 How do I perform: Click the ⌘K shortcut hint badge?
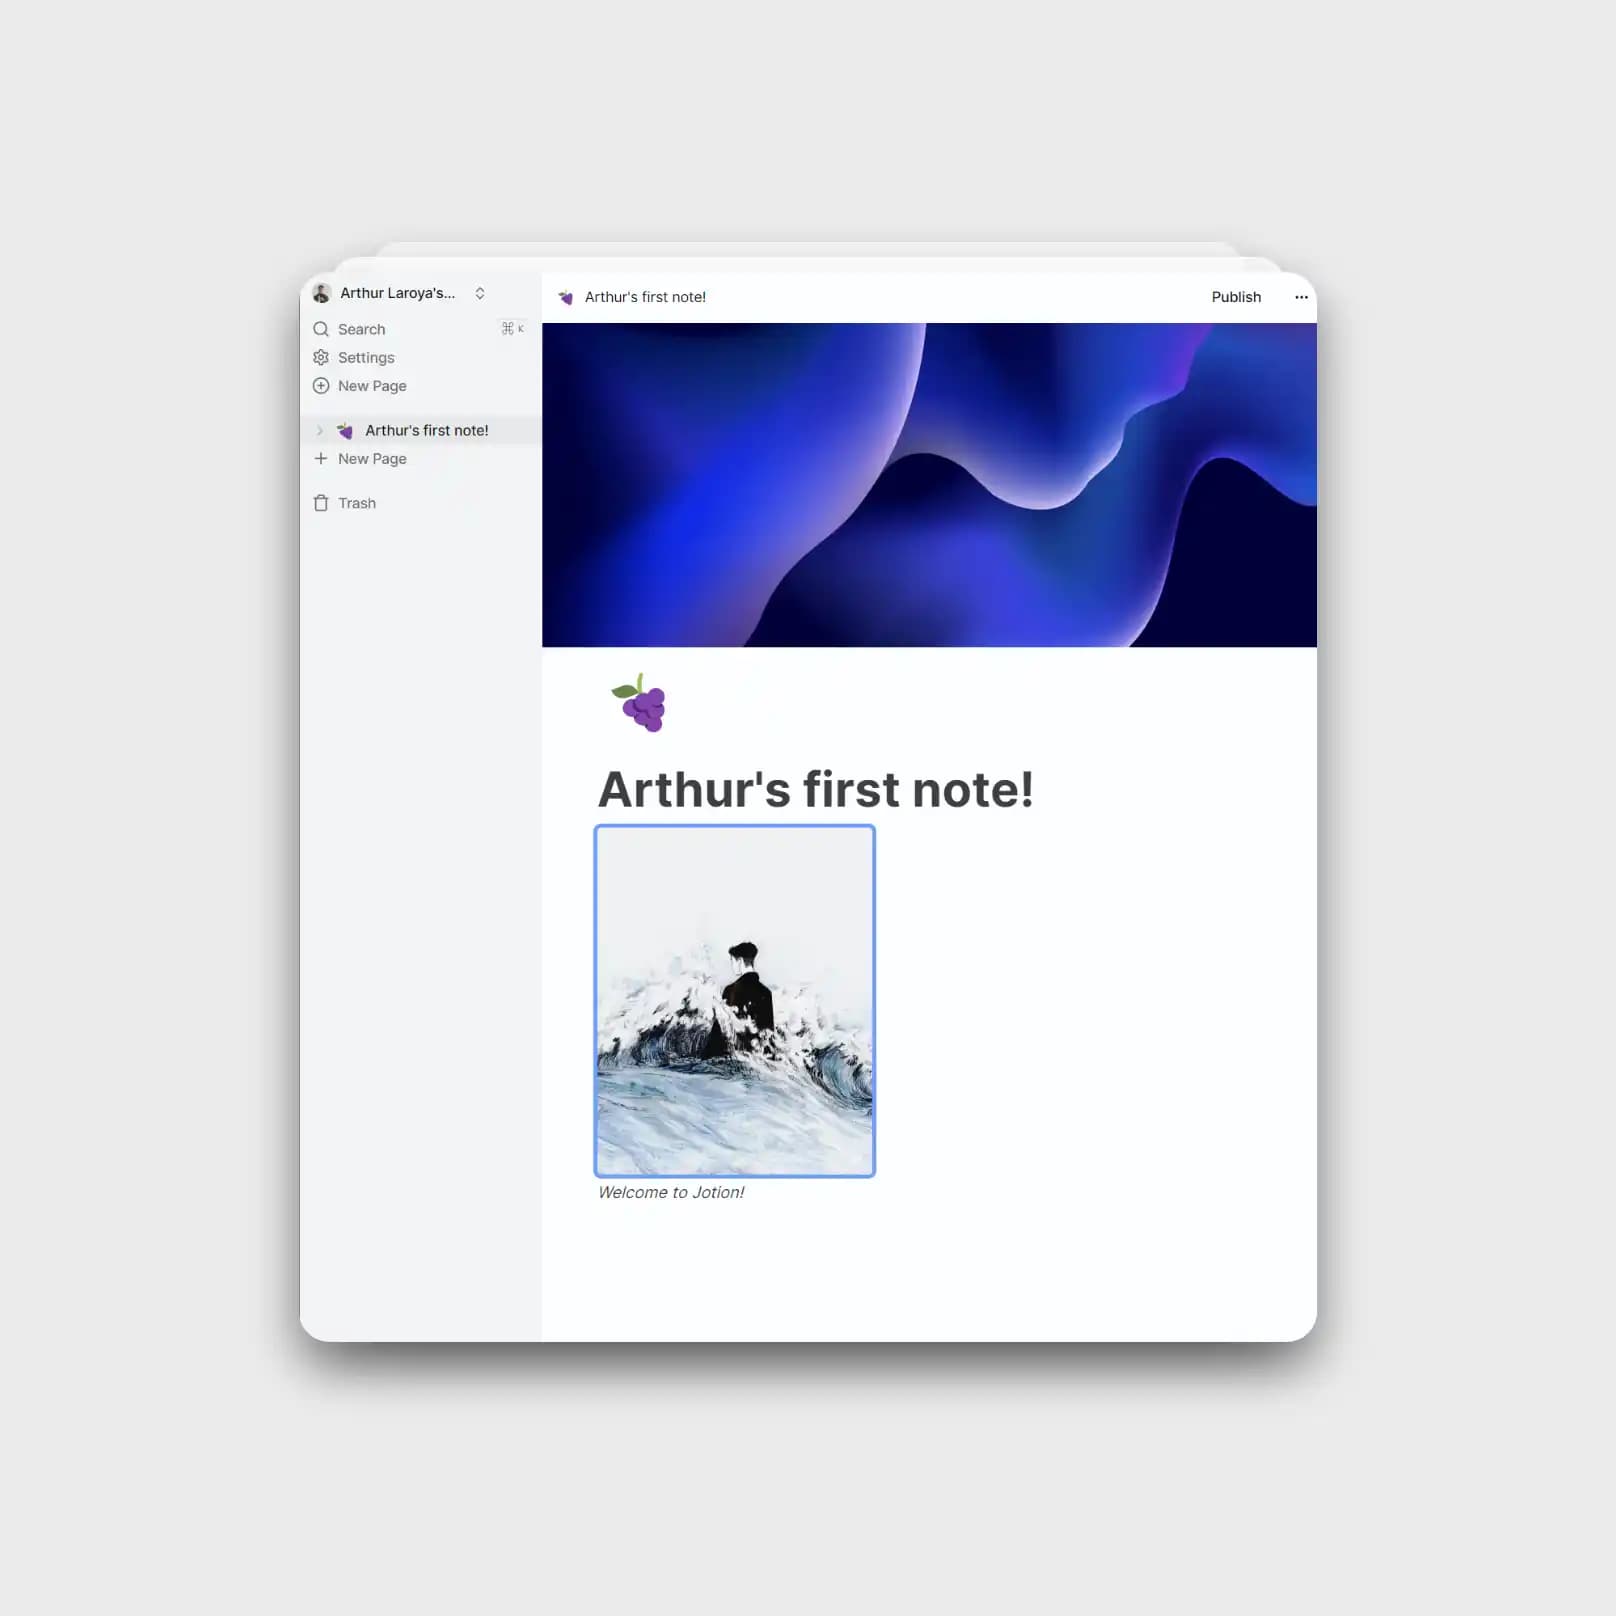tap(513, 329)
